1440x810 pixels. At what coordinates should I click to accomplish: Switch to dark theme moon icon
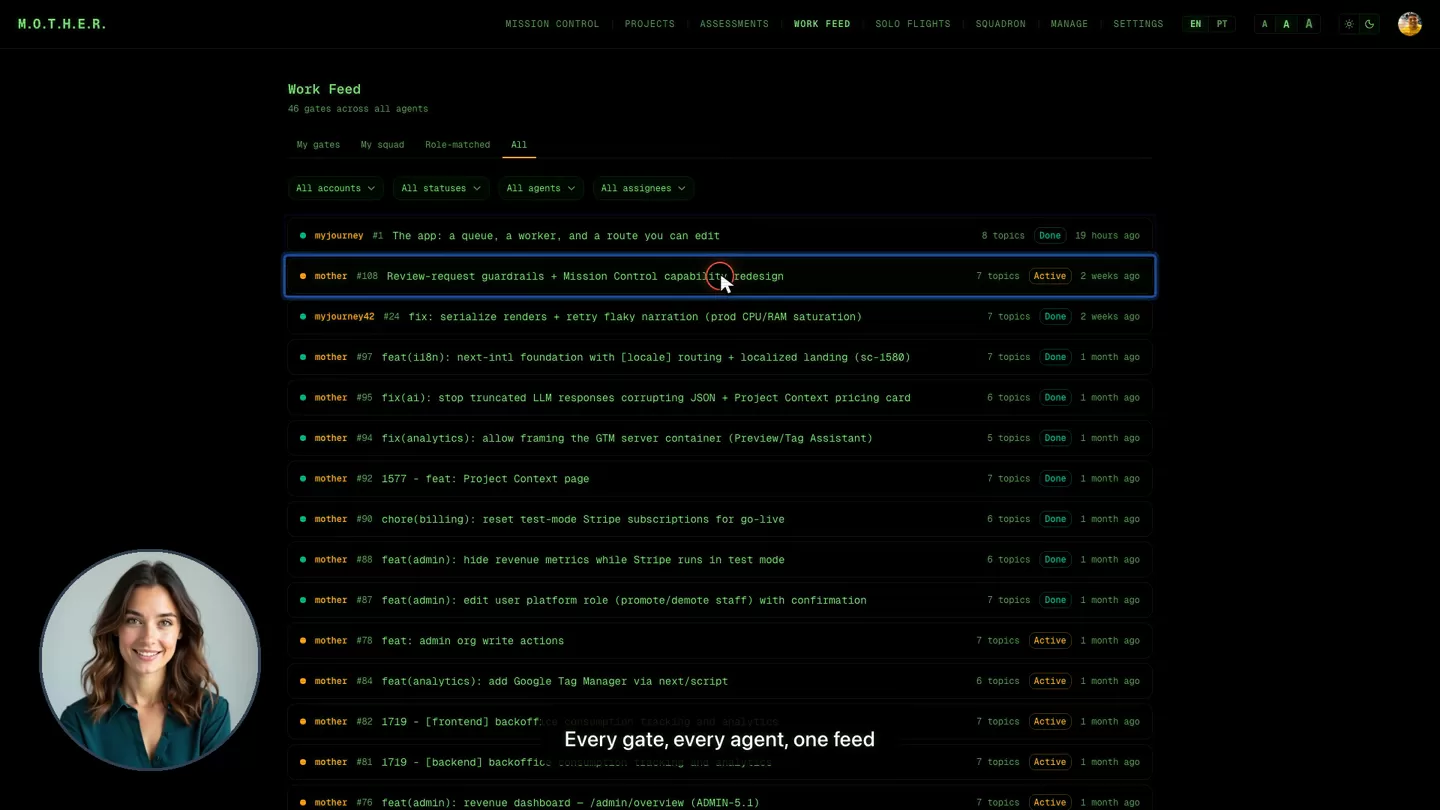click(x=1369, y=24)
